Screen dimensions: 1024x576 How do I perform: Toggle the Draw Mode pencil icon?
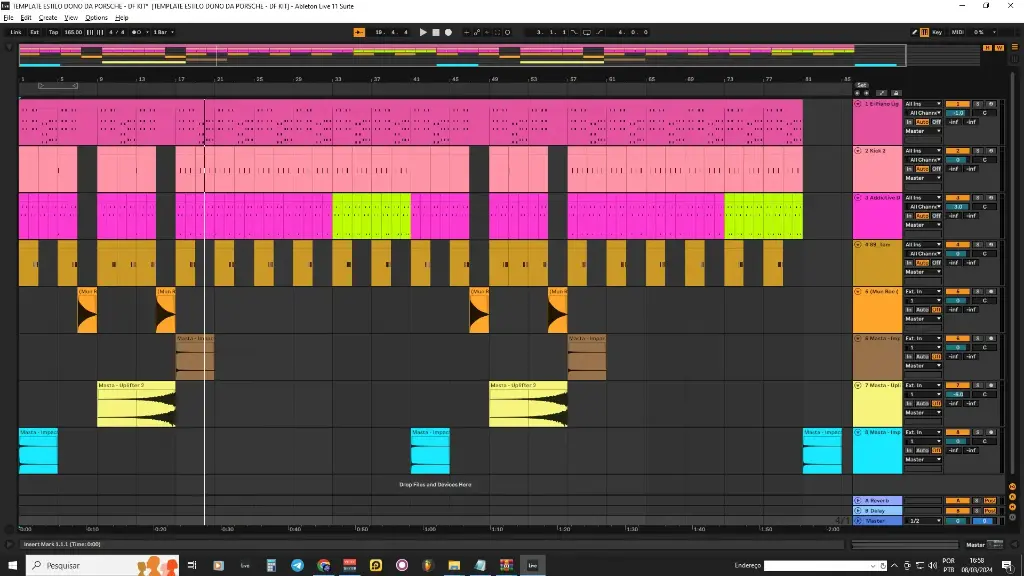point(914,32)
